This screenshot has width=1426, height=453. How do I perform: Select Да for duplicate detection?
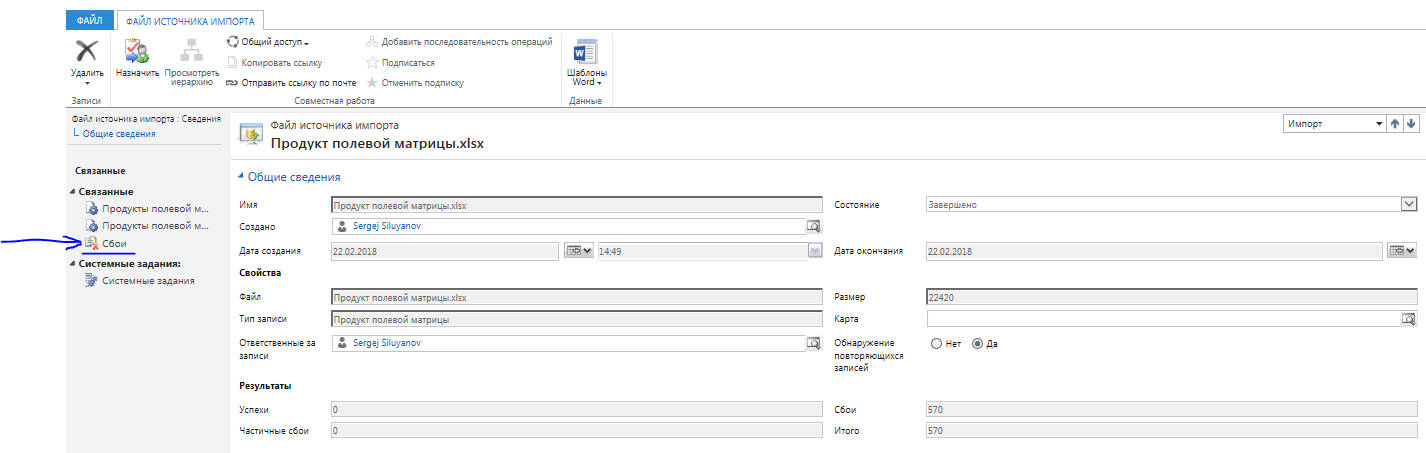click(977, 344)
